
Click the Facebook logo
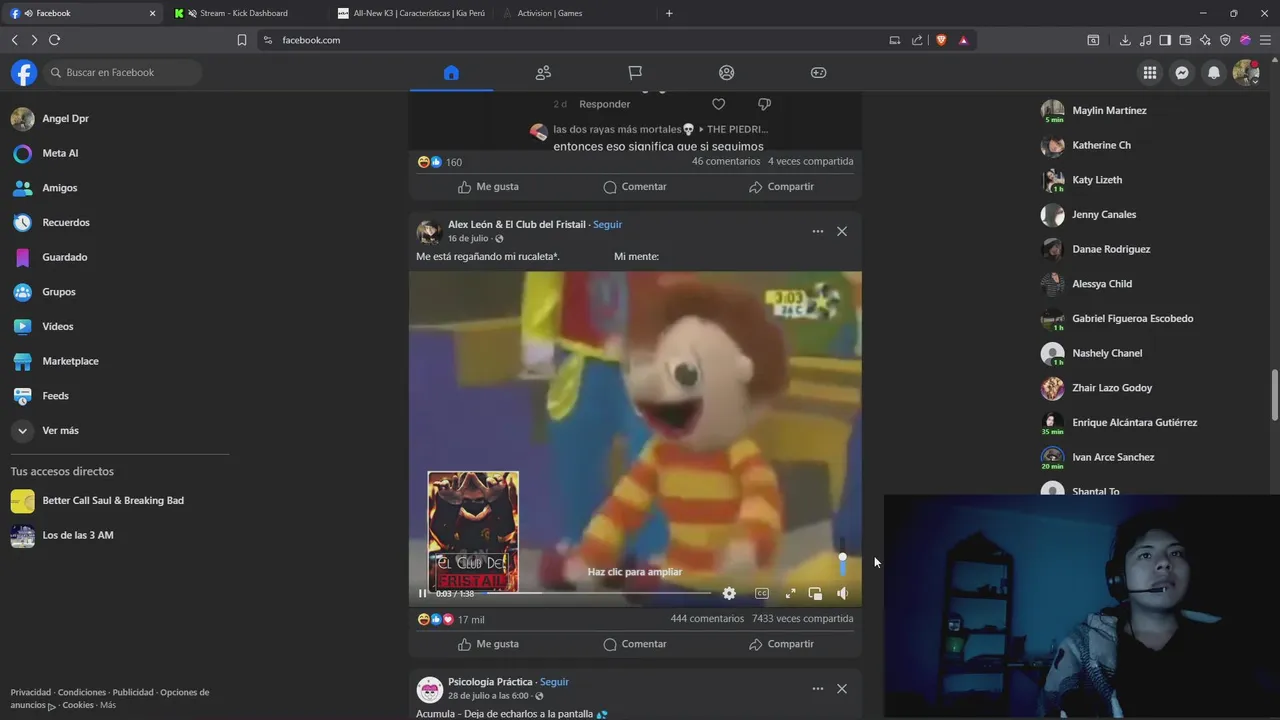pos(24,72)
